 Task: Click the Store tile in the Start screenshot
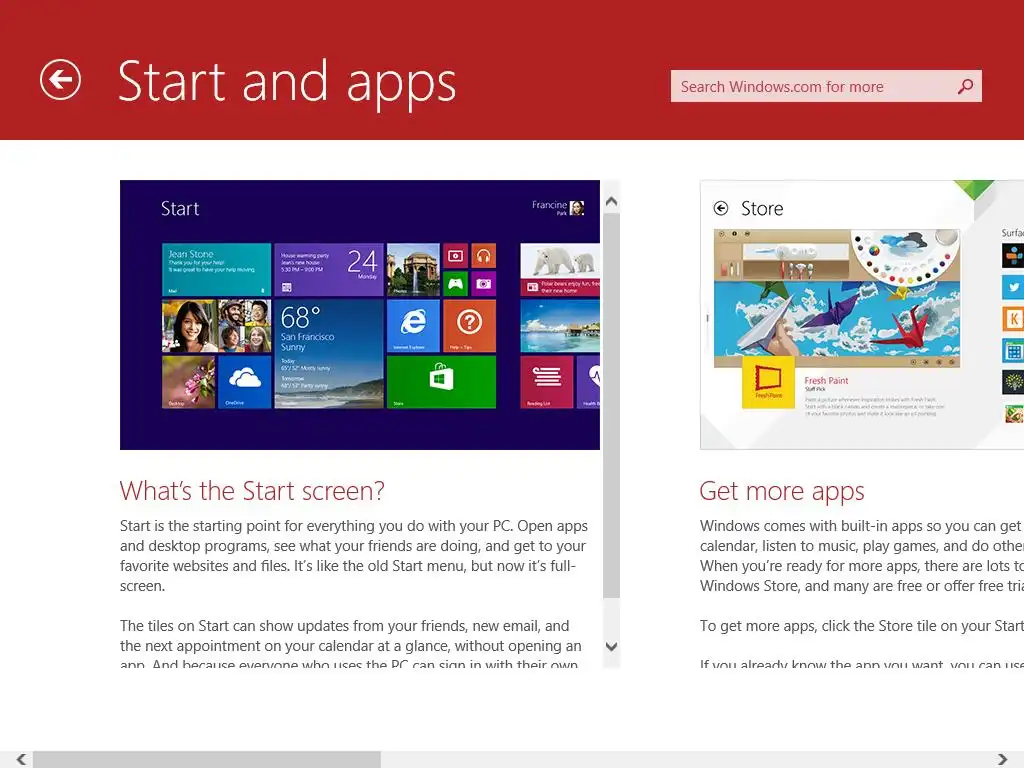click(441, 382)
